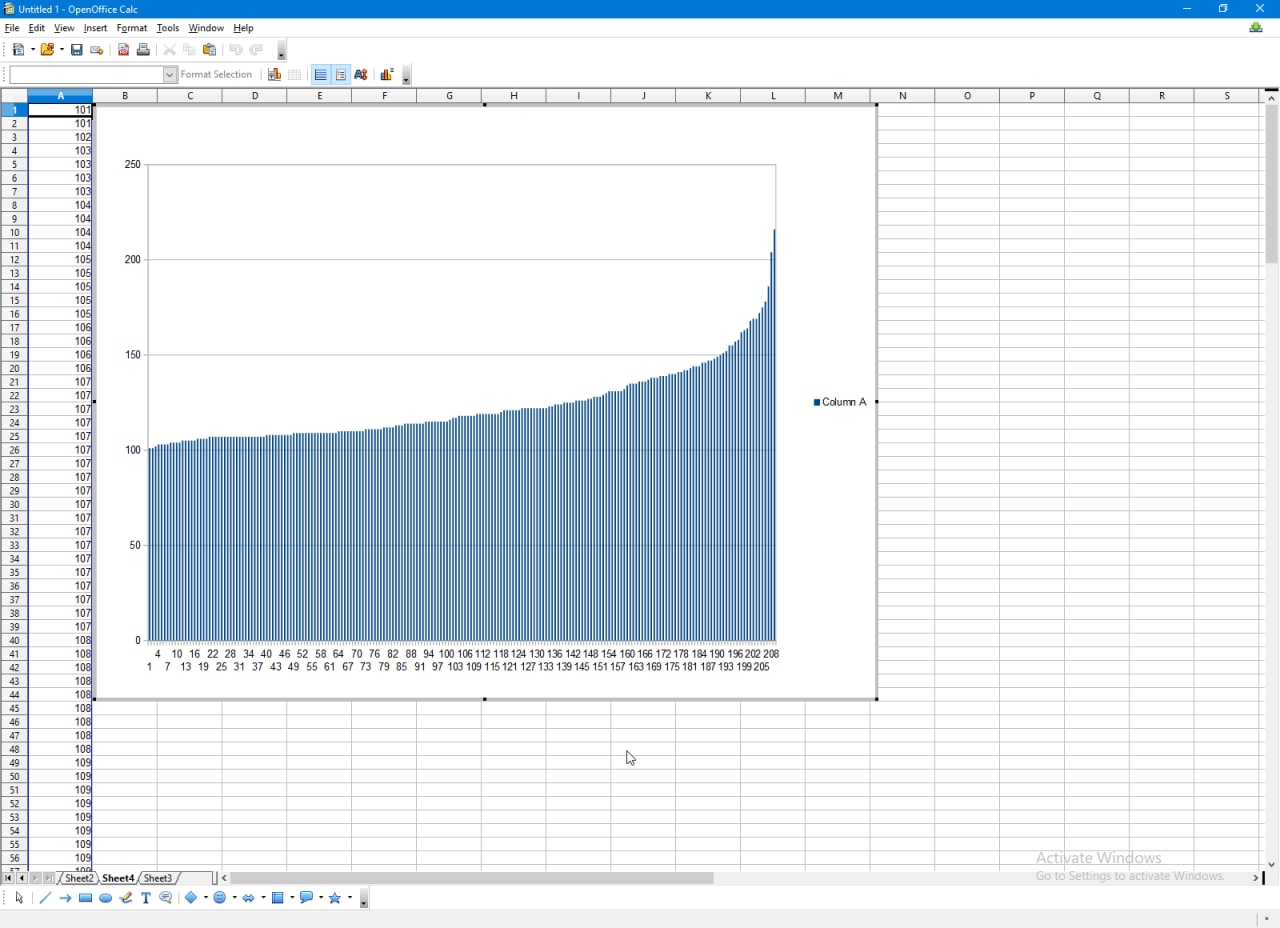The width and height of the screenshot is (1280, 928).
Task: Open Chart Type icon in chart toolbar
Action: pos(274,75)
